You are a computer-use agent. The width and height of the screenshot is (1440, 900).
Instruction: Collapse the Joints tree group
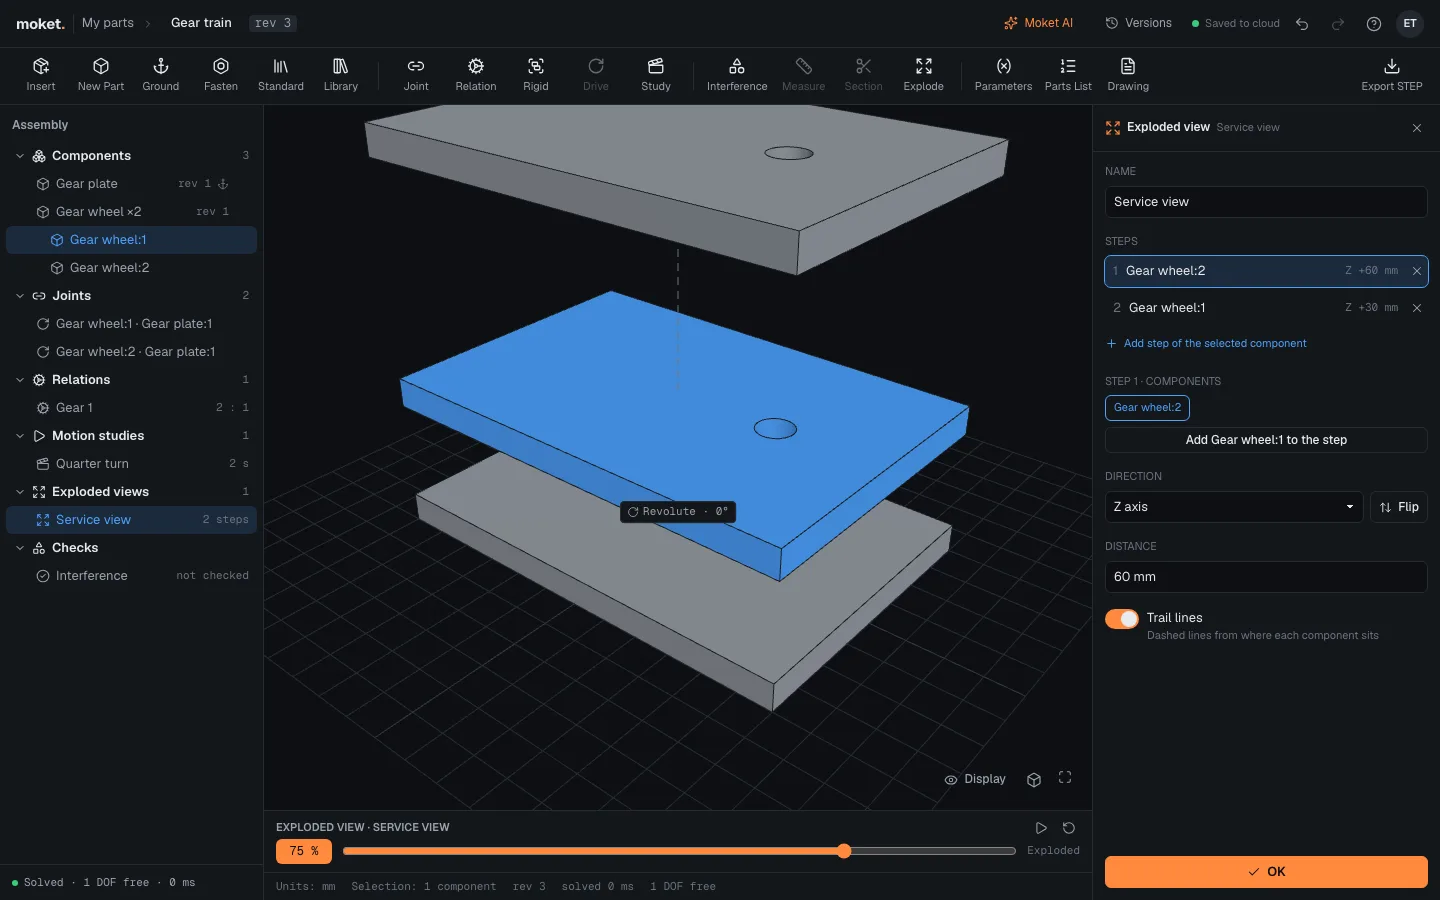click(20, 296)
